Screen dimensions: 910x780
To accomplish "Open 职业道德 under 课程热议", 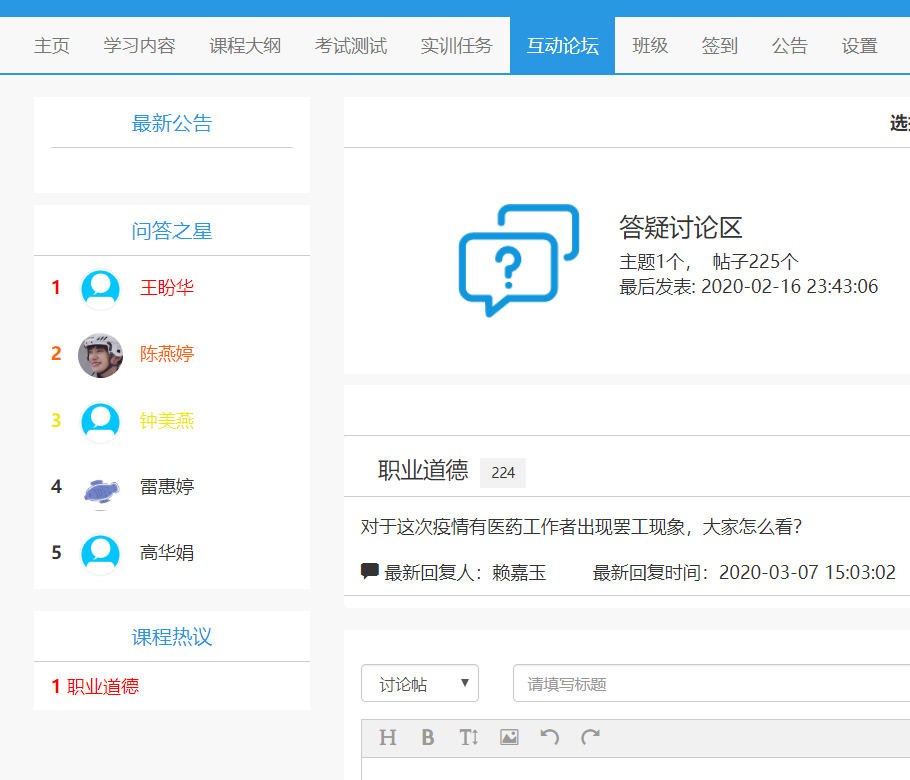I will click(102, 687).
